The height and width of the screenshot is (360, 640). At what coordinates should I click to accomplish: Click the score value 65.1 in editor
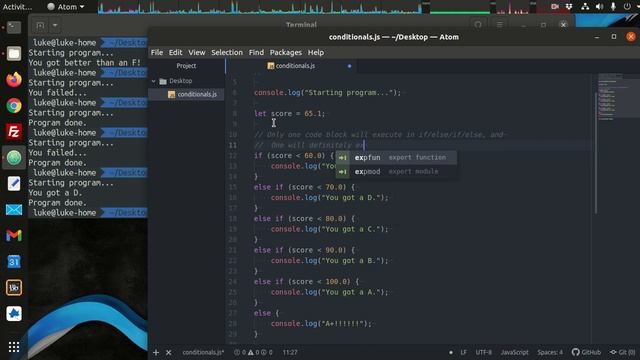313,113
